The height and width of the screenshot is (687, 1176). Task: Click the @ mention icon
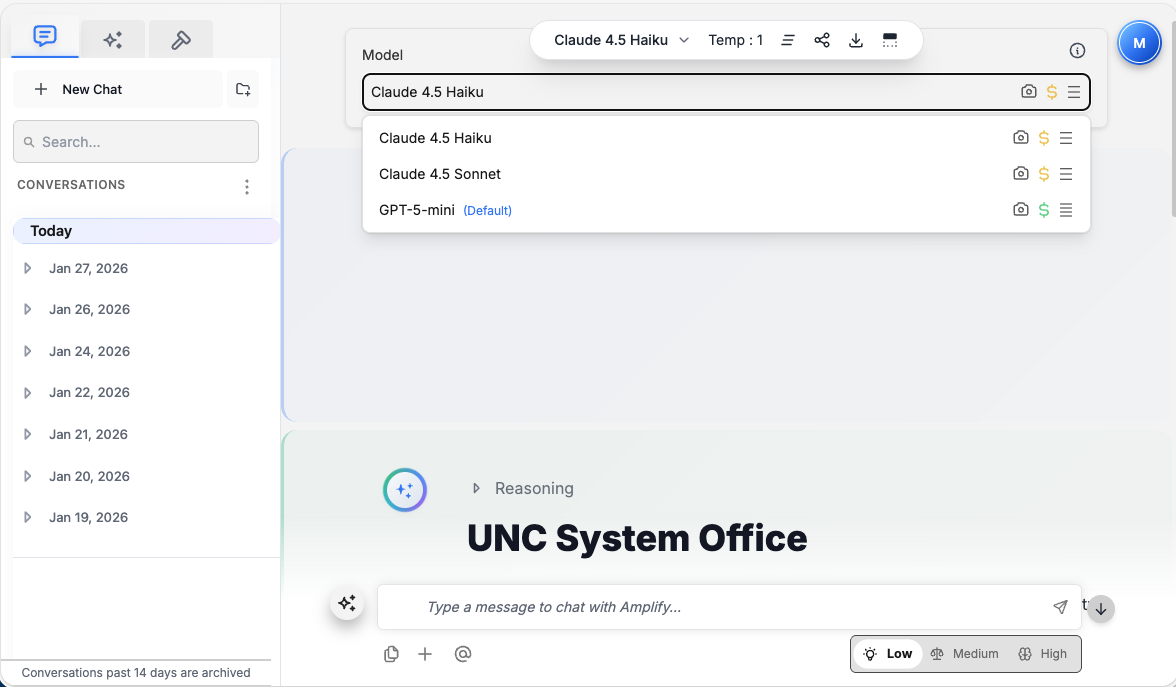(462, 654)
